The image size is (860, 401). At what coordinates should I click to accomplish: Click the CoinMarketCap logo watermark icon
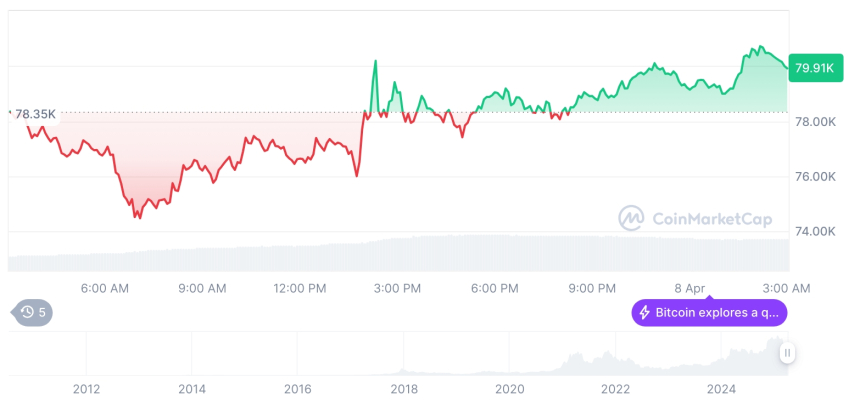point(631,218)
